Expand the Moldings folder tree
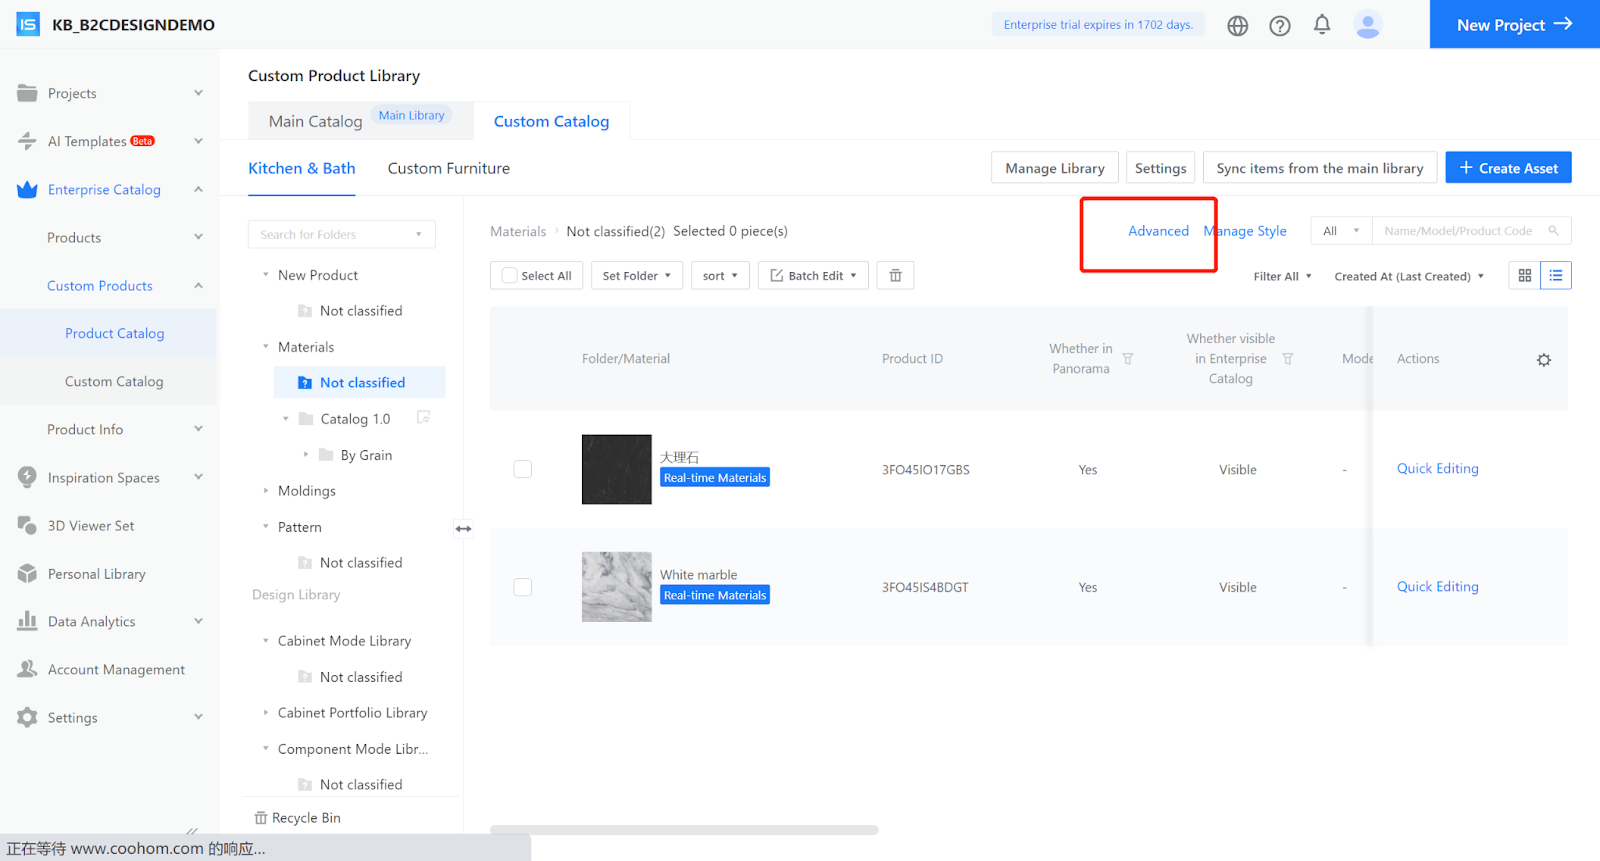The width and height of the screenshot is (1600, 861). tap(266, 491)
